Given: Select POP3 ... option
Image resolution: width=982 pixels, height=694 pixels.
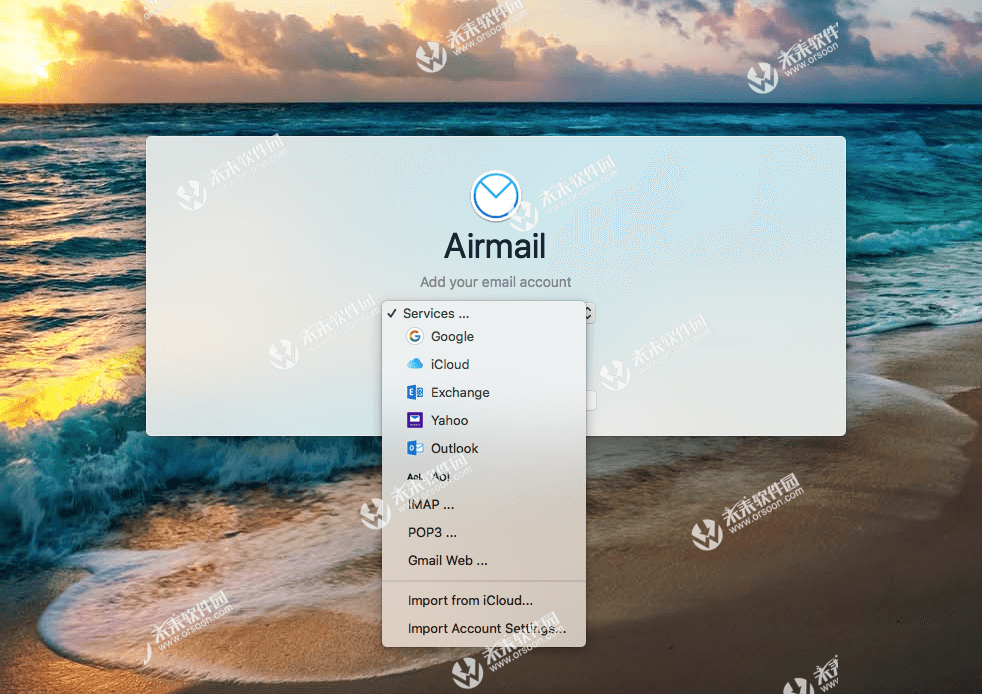Looking at the screenshot, I should click(x=483, y=532).
